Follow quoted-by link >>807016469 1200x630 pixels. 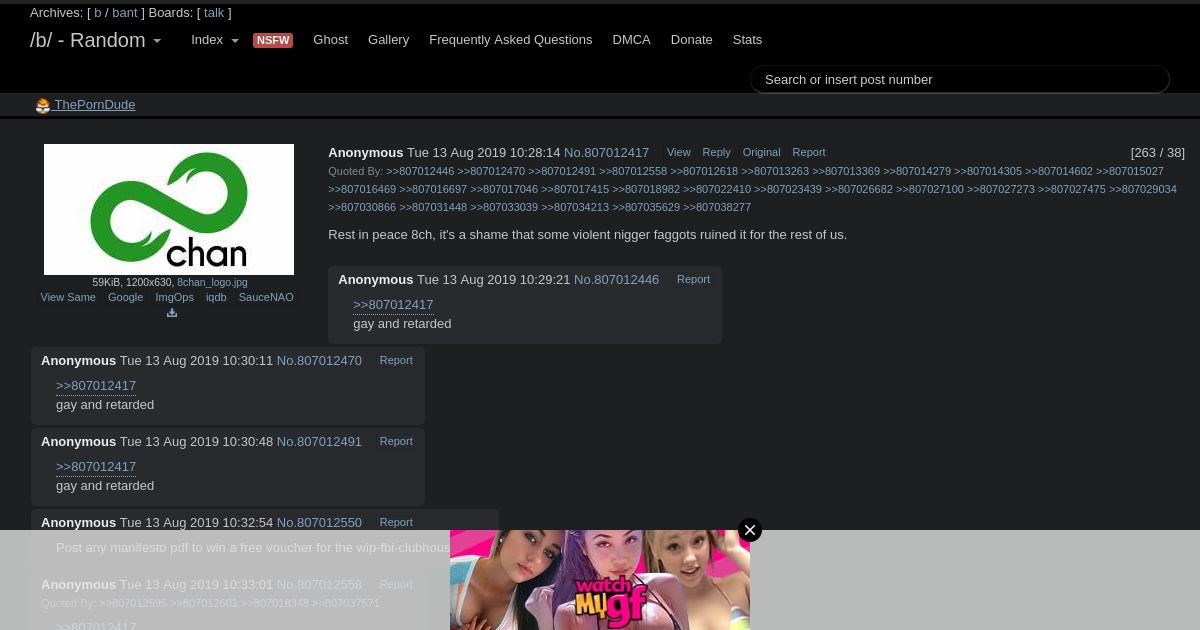click(362, 190)
